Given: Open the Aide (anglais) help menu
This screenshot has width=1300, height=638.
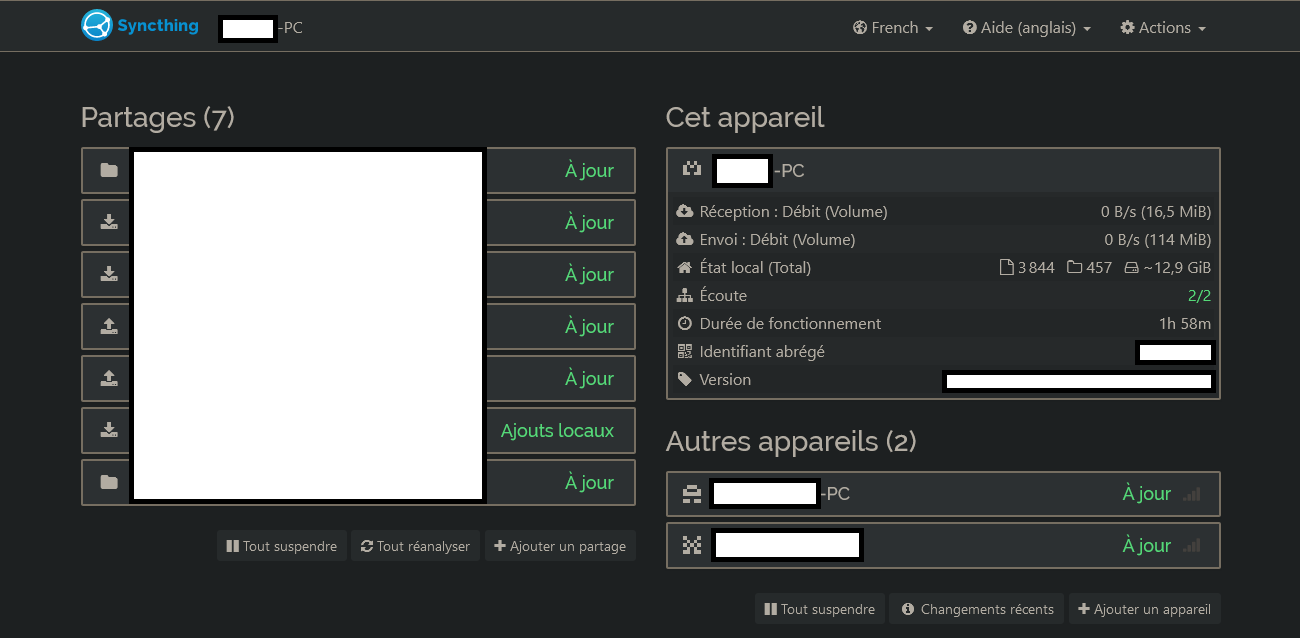Looking at the screenshot, I should [x=1027, y=28].
